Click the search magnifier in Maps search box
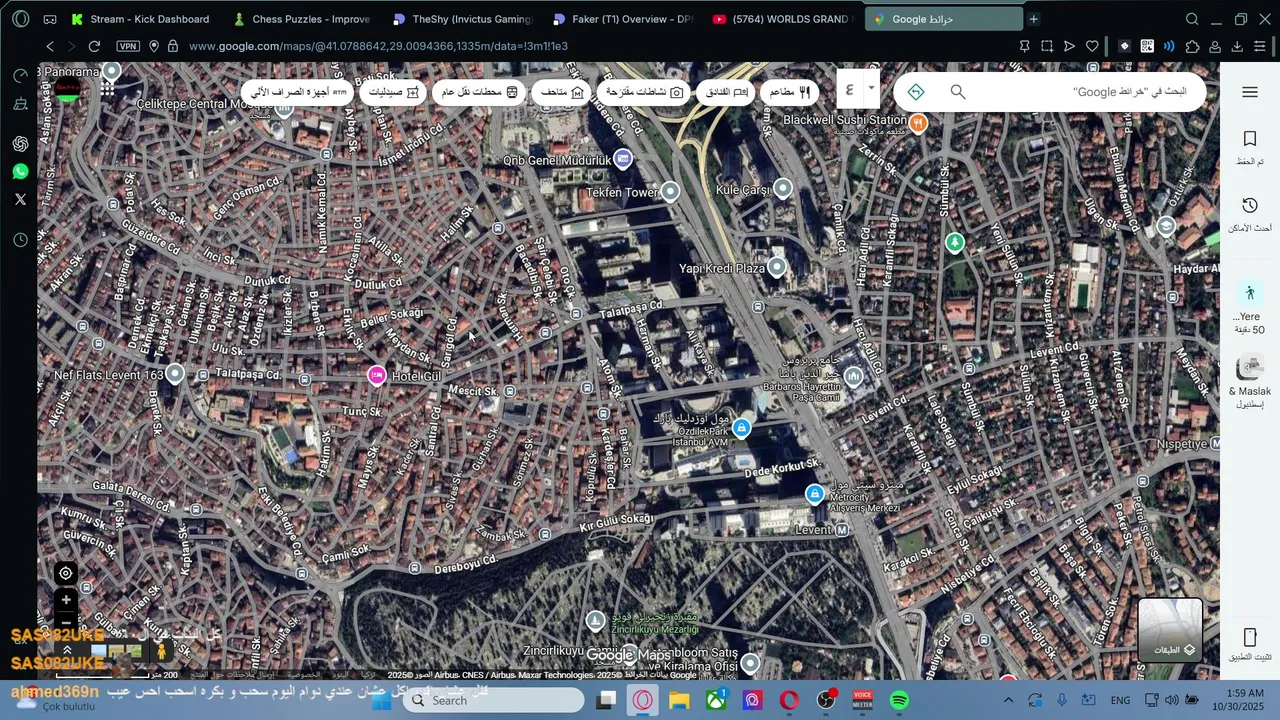 [x=958, y=92]
